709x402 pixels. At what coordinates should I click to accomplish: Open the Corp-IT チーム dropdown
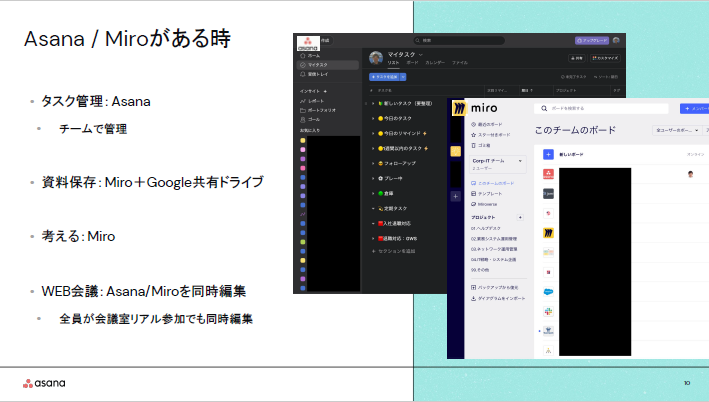[497, 164]
